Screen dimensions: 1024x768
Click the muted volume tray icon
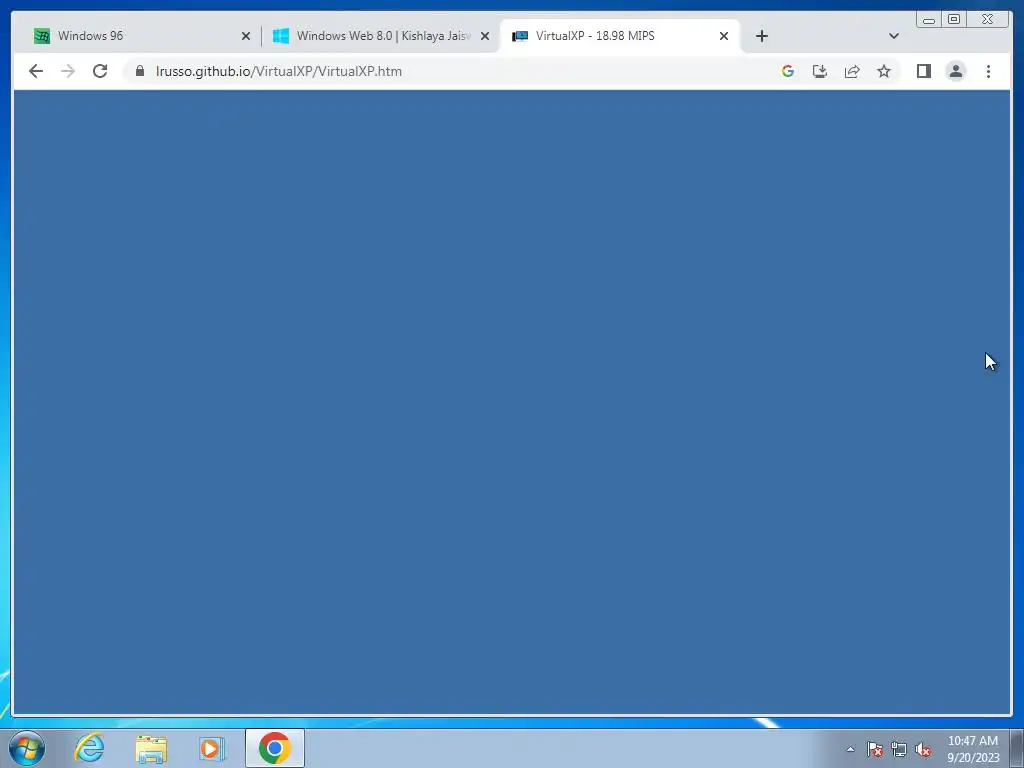923,749
